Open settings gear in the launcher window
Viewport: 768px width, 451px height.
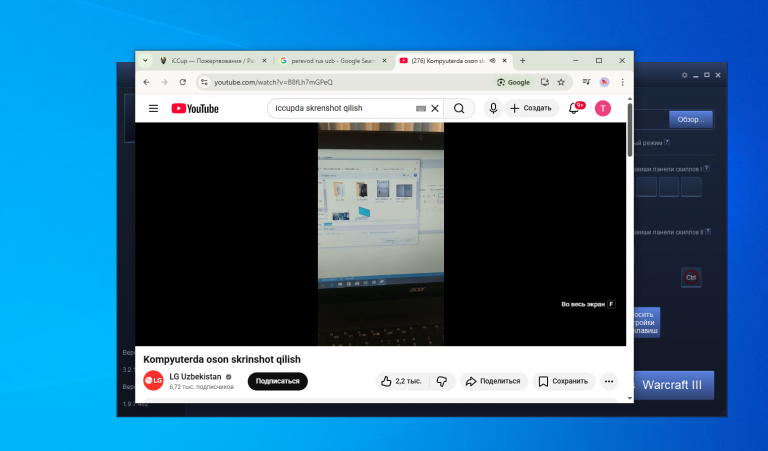[684, 75]
